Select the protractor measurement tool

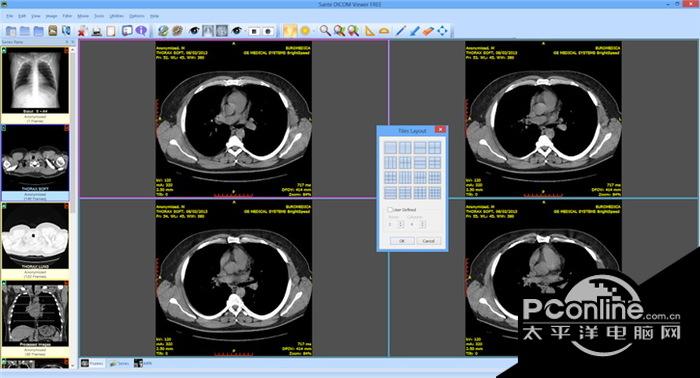click(x=384, y=31)
